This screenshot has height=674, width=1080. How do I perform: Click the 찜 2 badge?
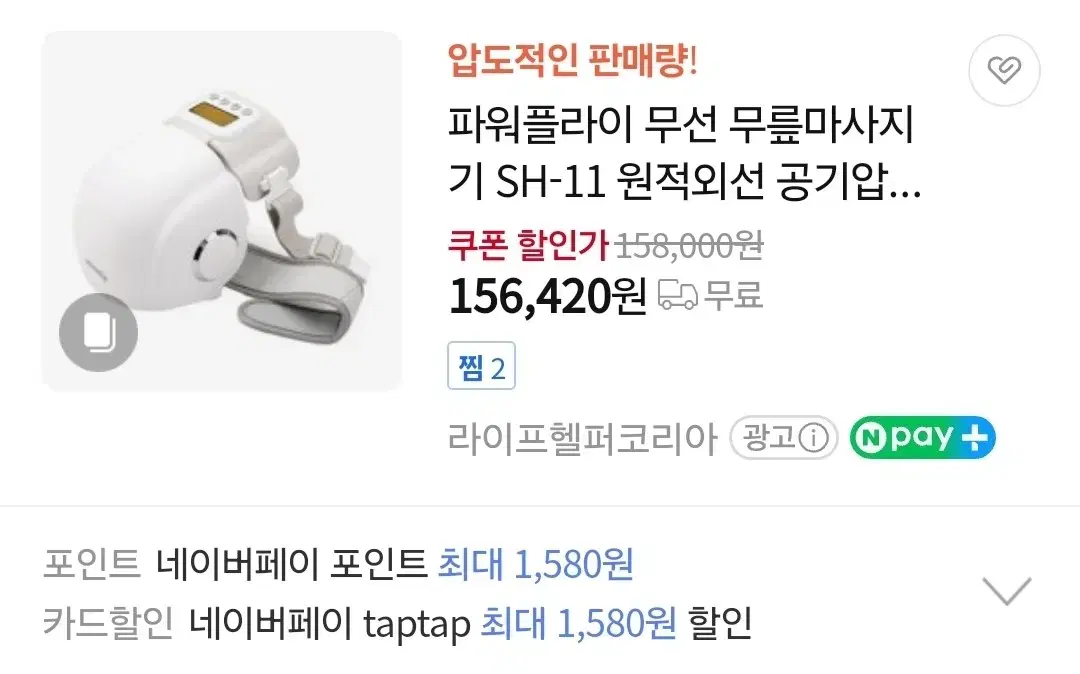click(481, 366)
